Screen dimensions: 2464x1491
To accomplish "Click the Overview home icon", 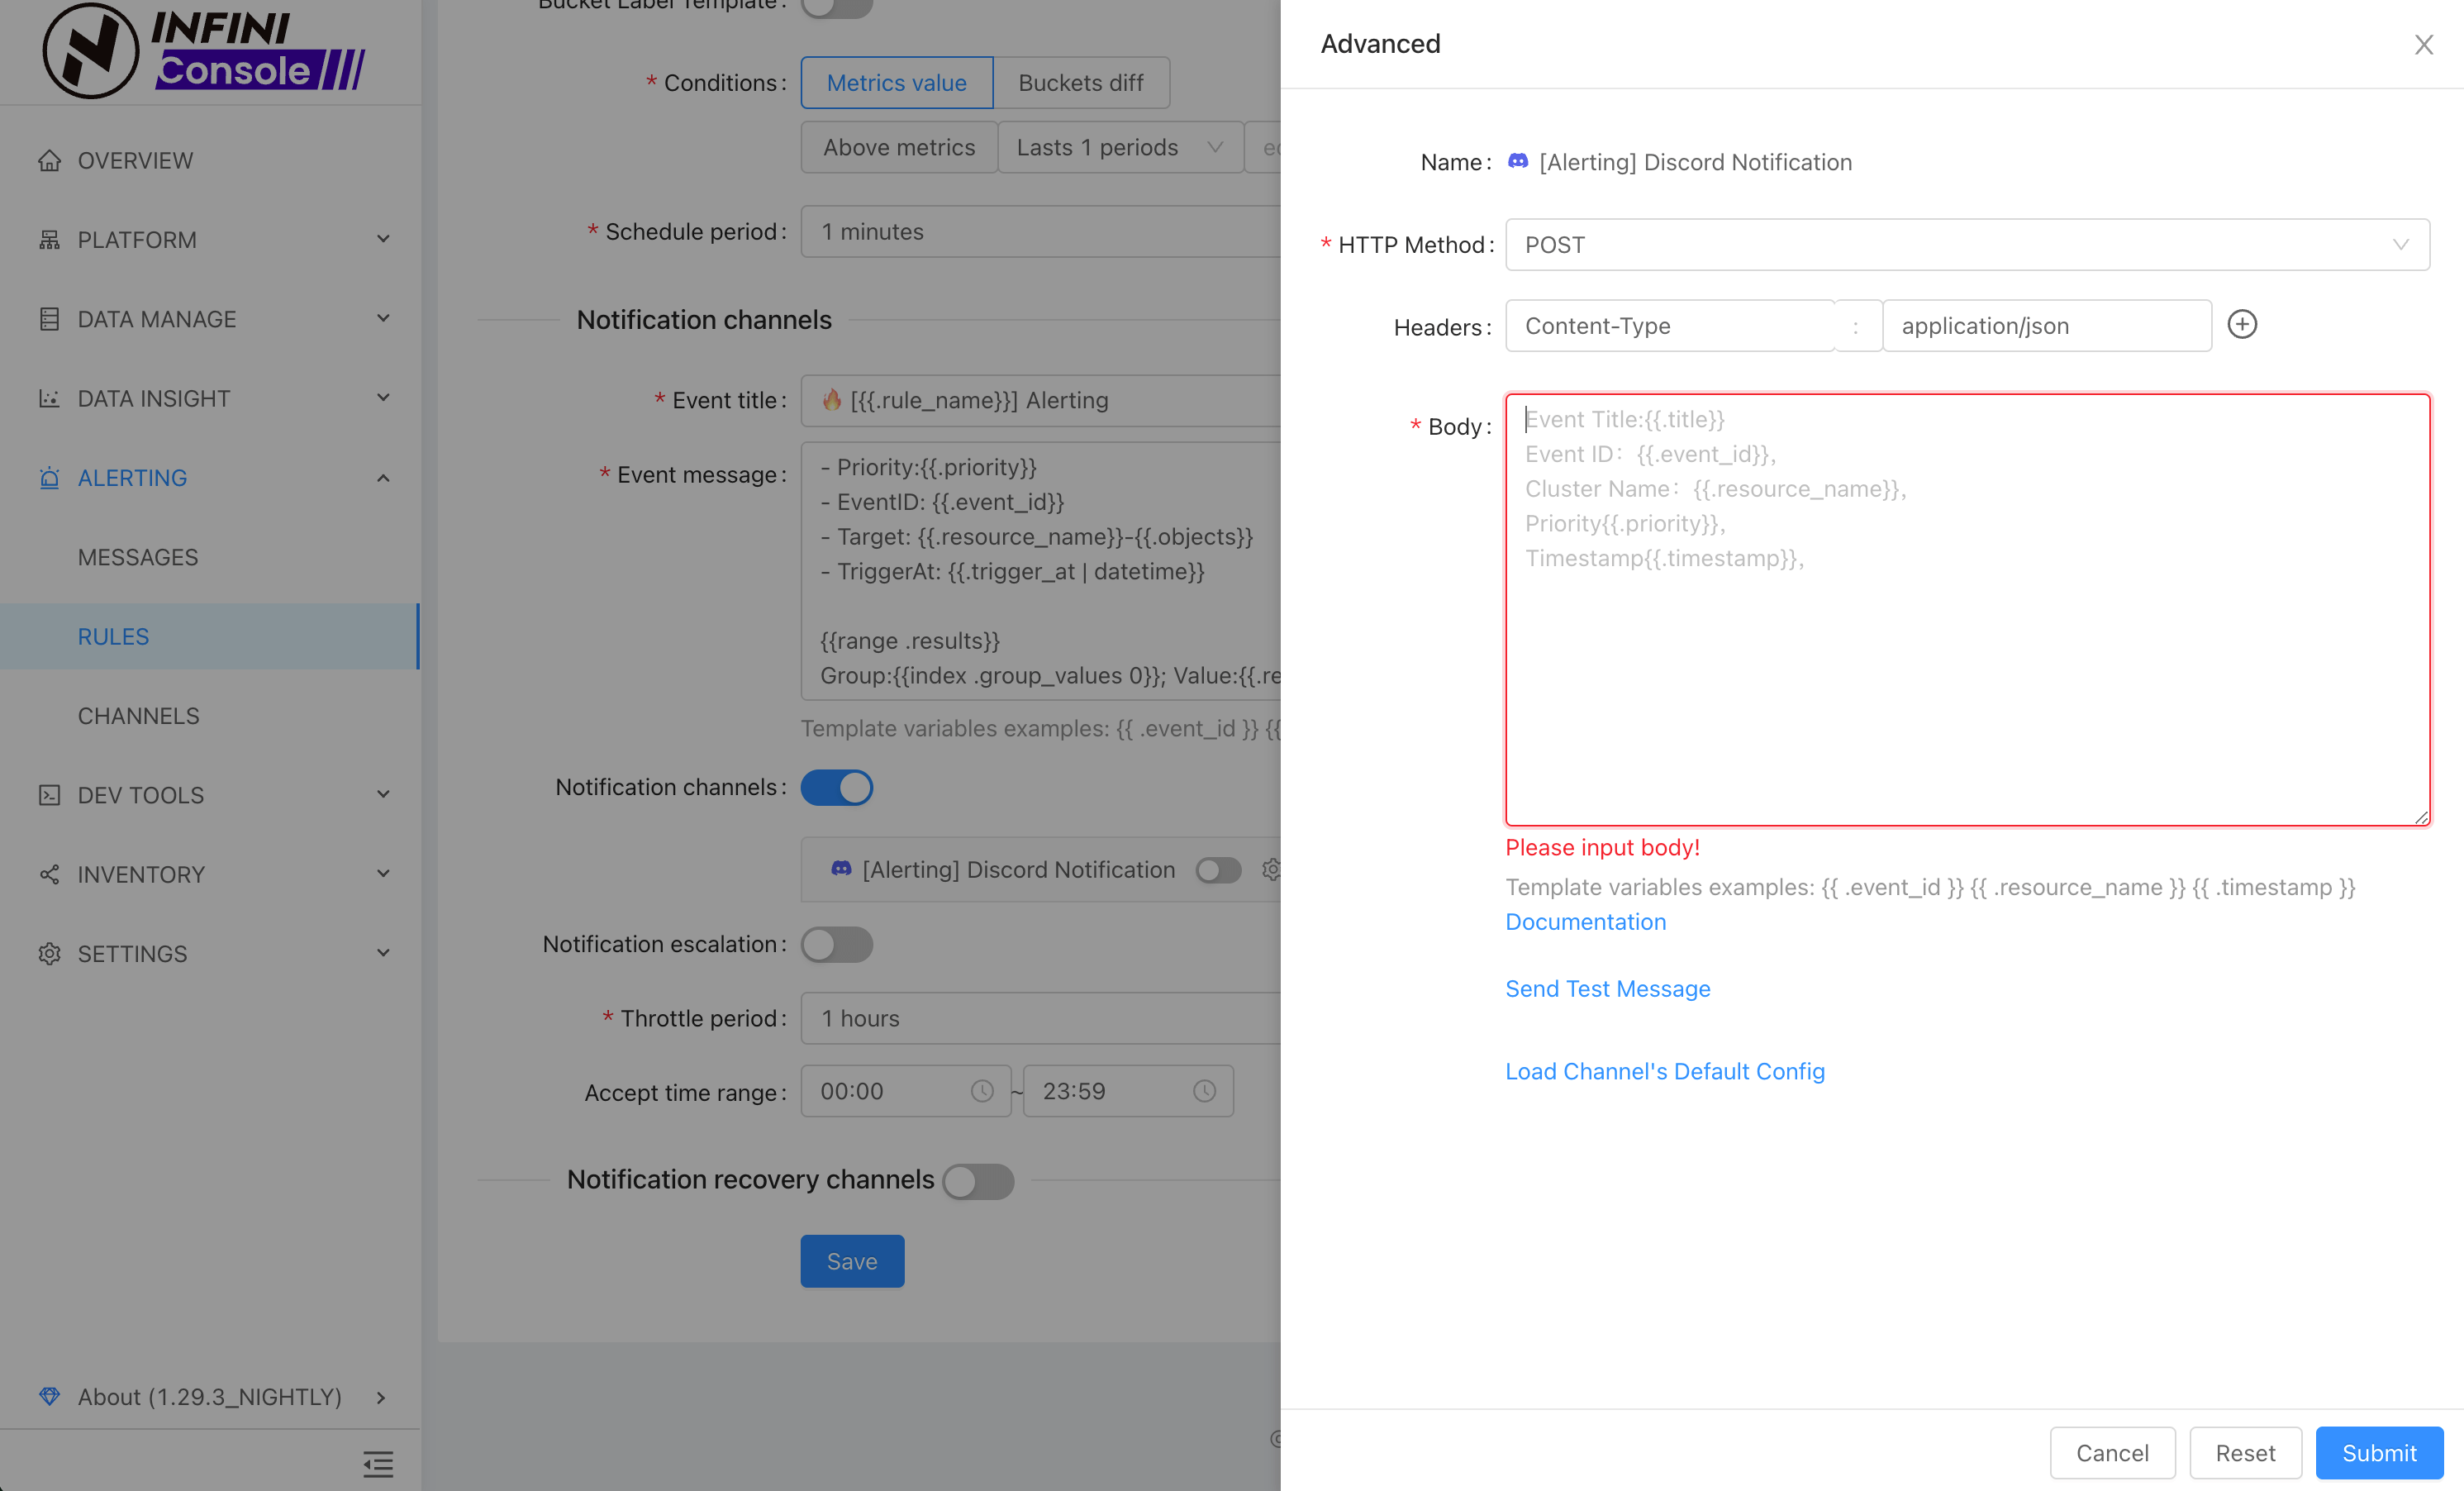I will [49, 160].
